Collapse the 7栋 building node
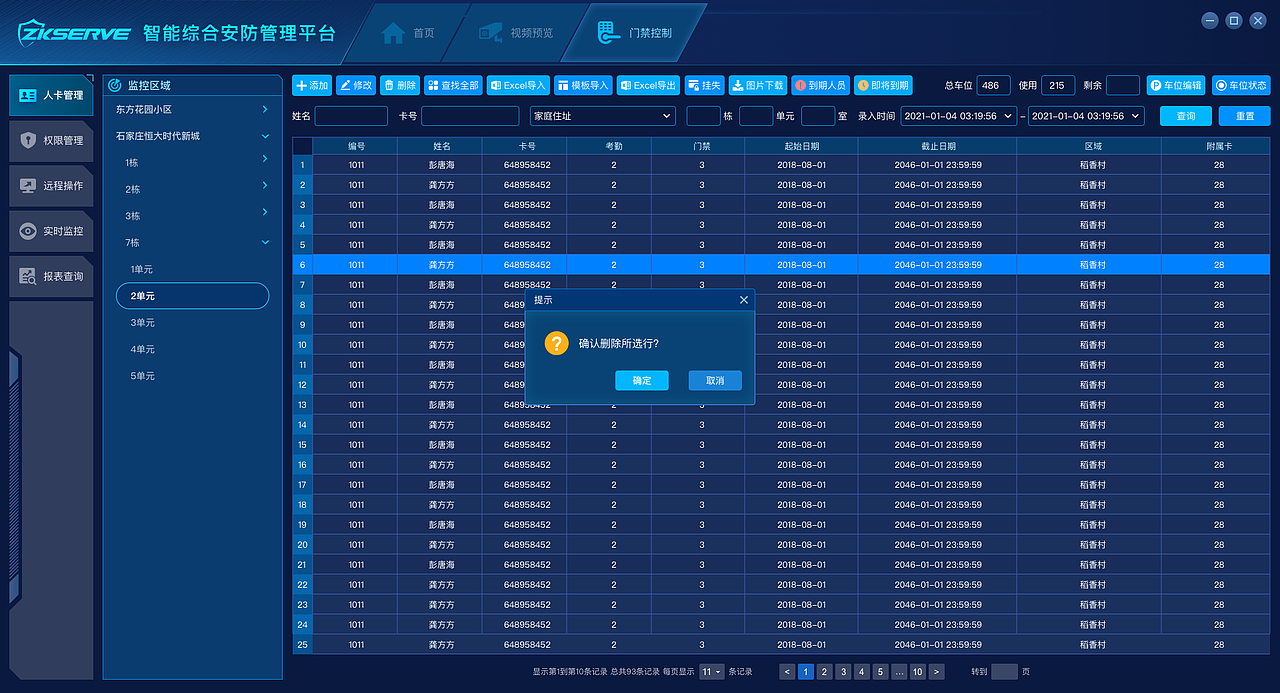 [265, 241]
